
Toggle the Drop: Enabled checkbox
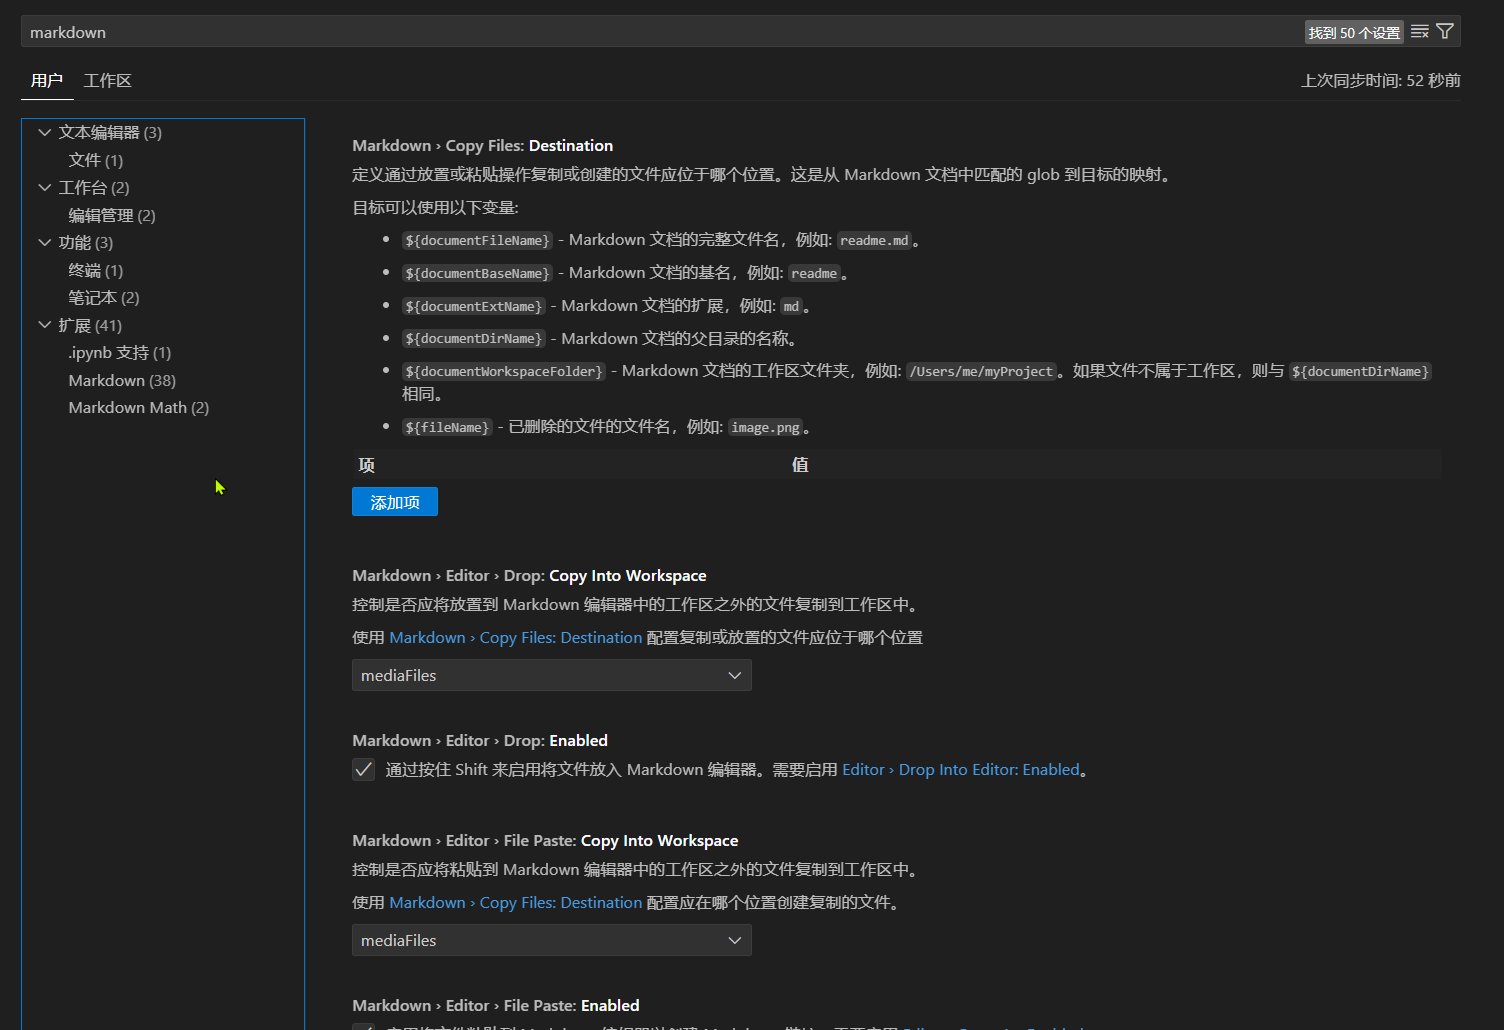(363, 769)
